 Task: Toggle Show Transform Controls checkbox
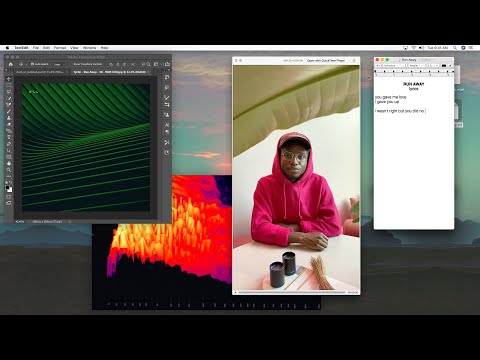pos(72,64)
